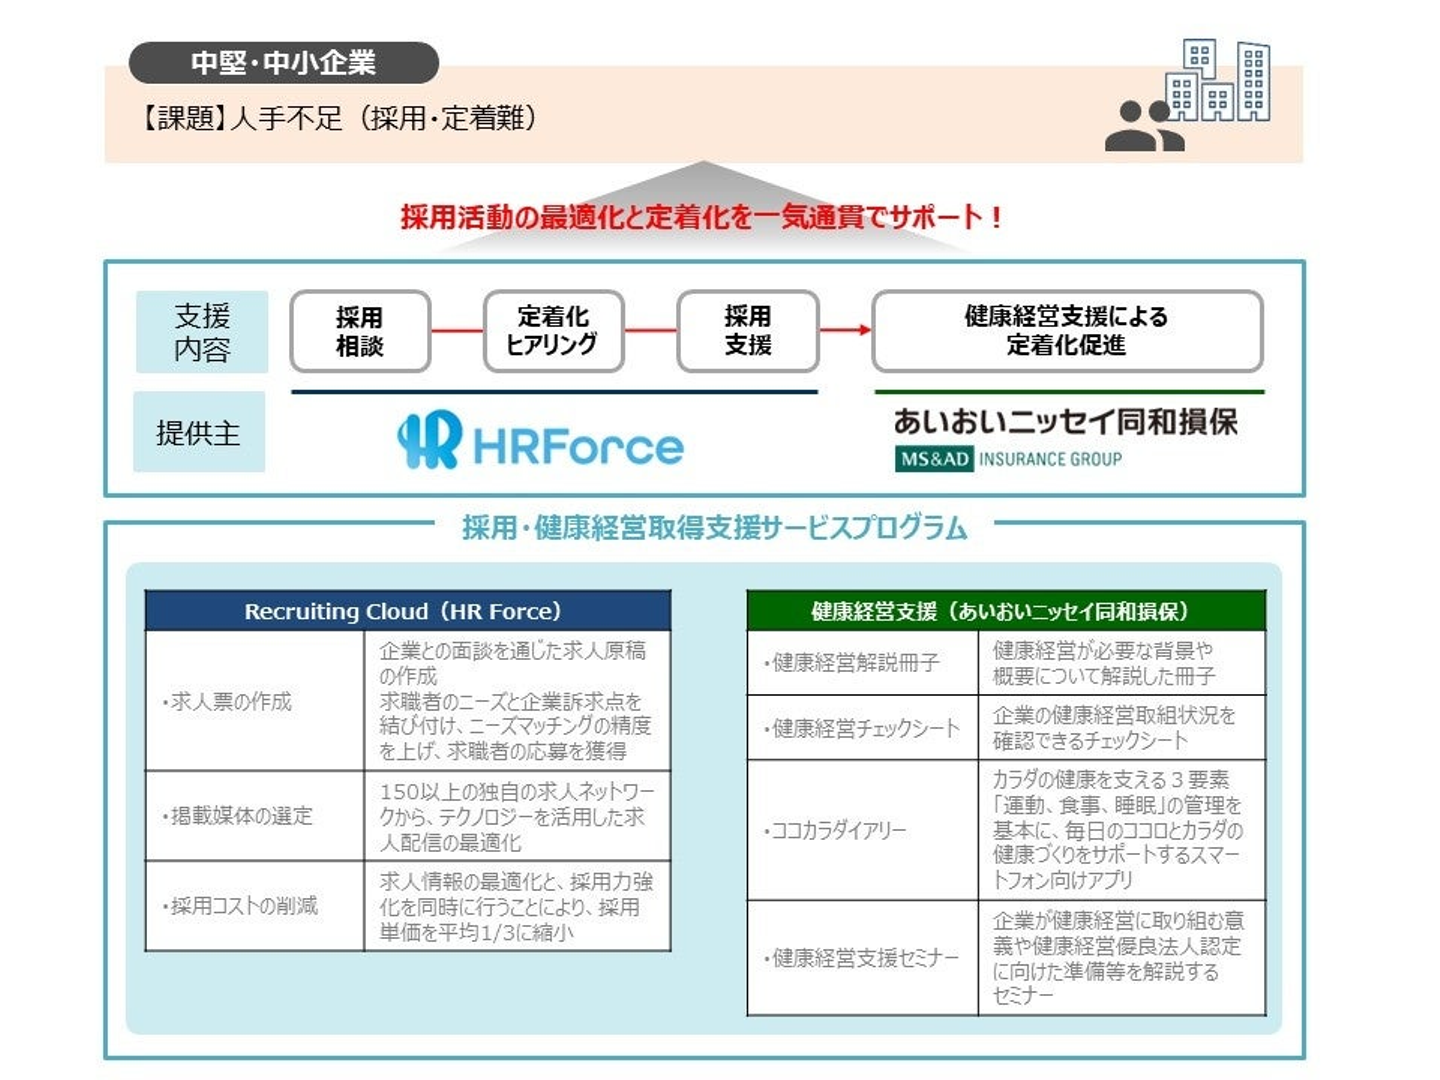Select the 掲載媒体の選定 row
The height and width of the screenshot is (1080, 1440).
pyautogui.click(x=407, y=815)
